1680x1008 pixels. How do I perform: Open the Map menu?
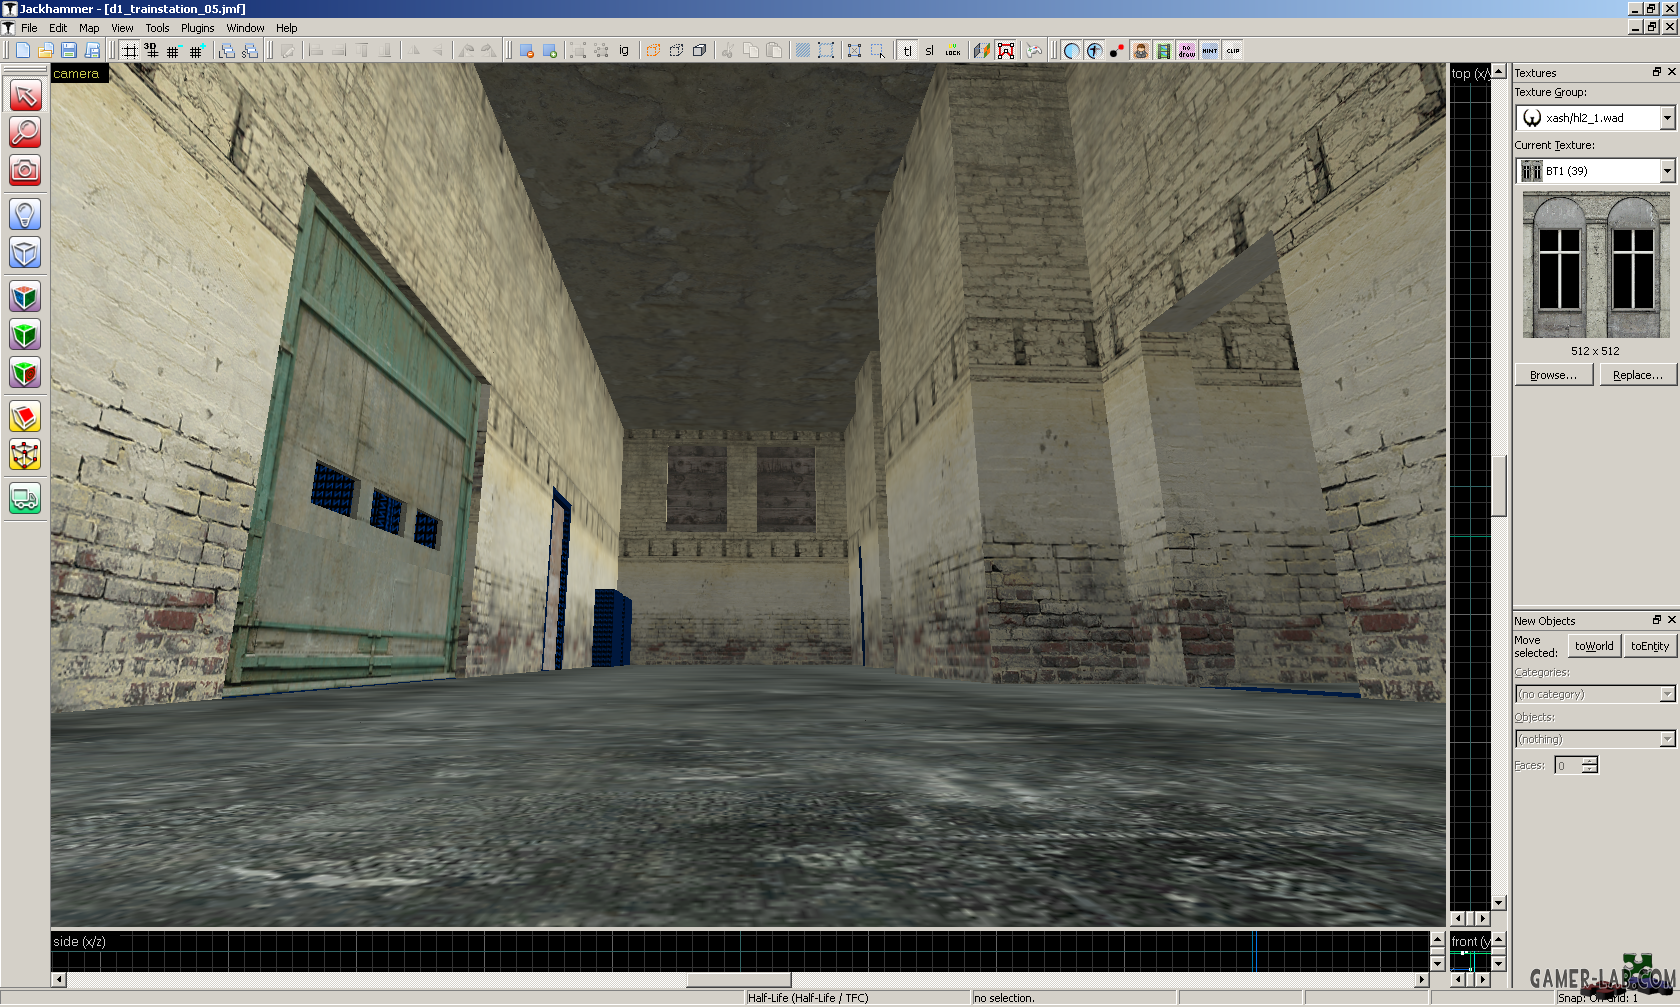pos(89,28)
